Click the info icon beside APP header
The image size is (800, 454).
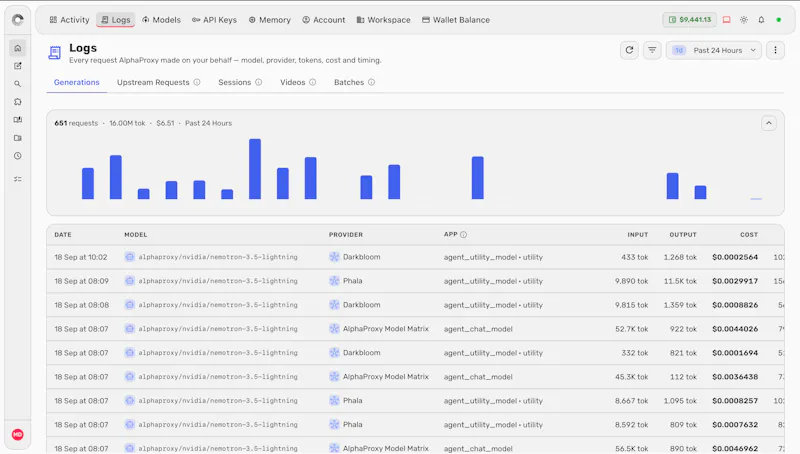[x=463, y=235]
